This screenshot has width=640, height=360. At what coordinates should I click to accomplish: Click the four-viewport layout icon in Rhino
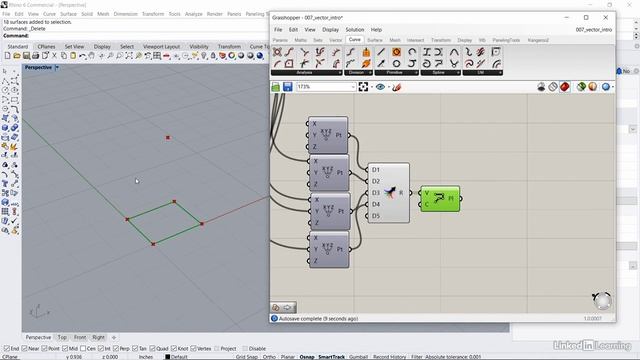point(157,56)
